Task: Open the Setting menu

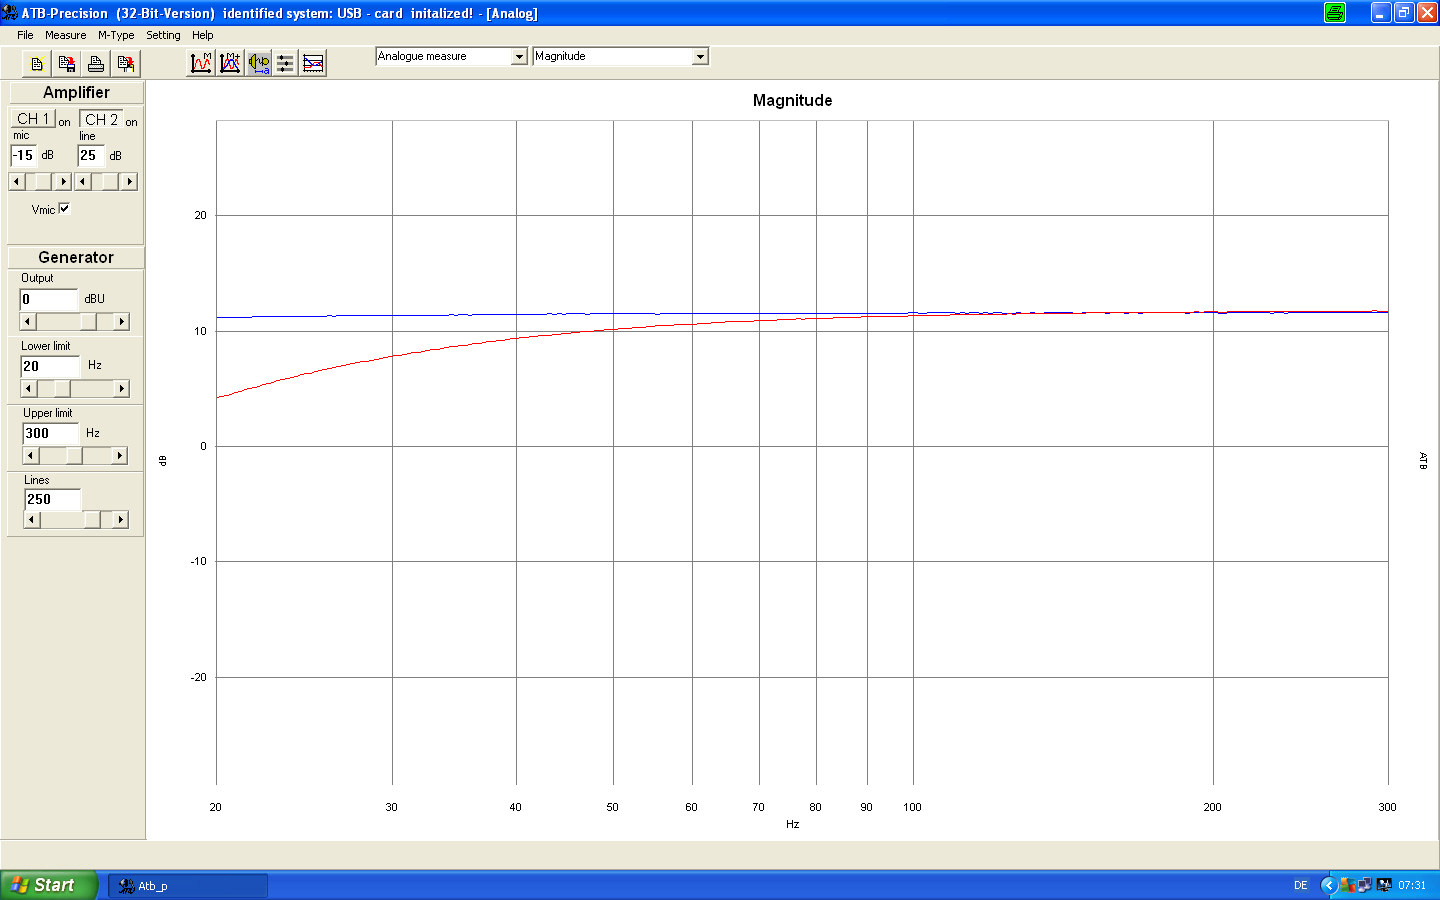Action: click(164, 35)
